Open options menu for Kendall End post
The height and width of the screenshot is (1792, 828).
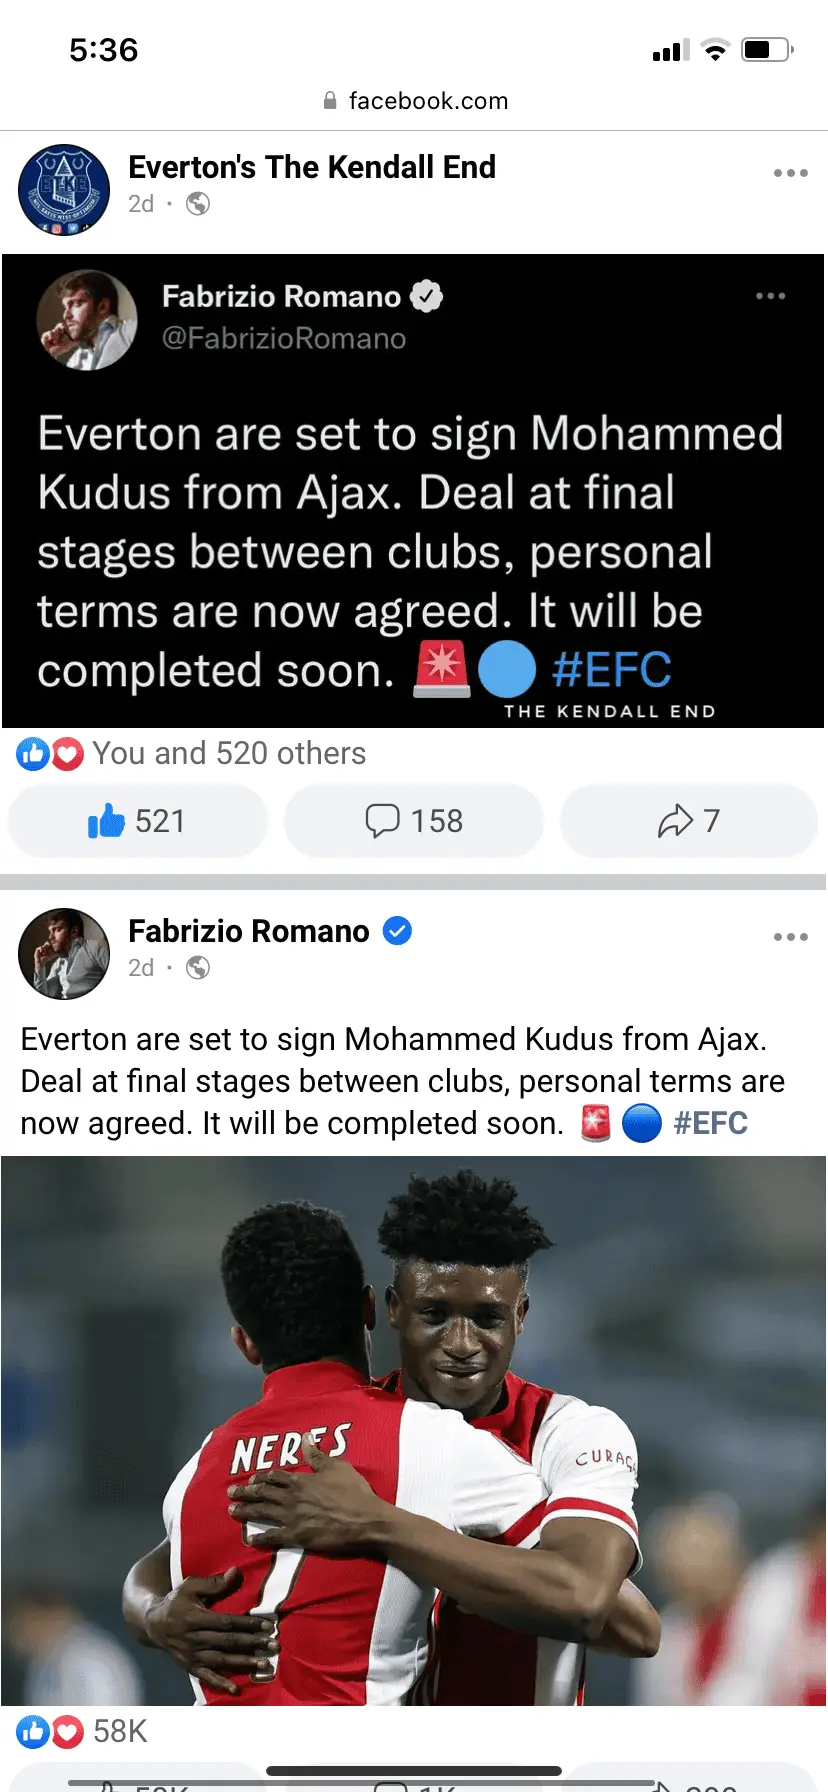pyautogui.click(x=790, y=173)
